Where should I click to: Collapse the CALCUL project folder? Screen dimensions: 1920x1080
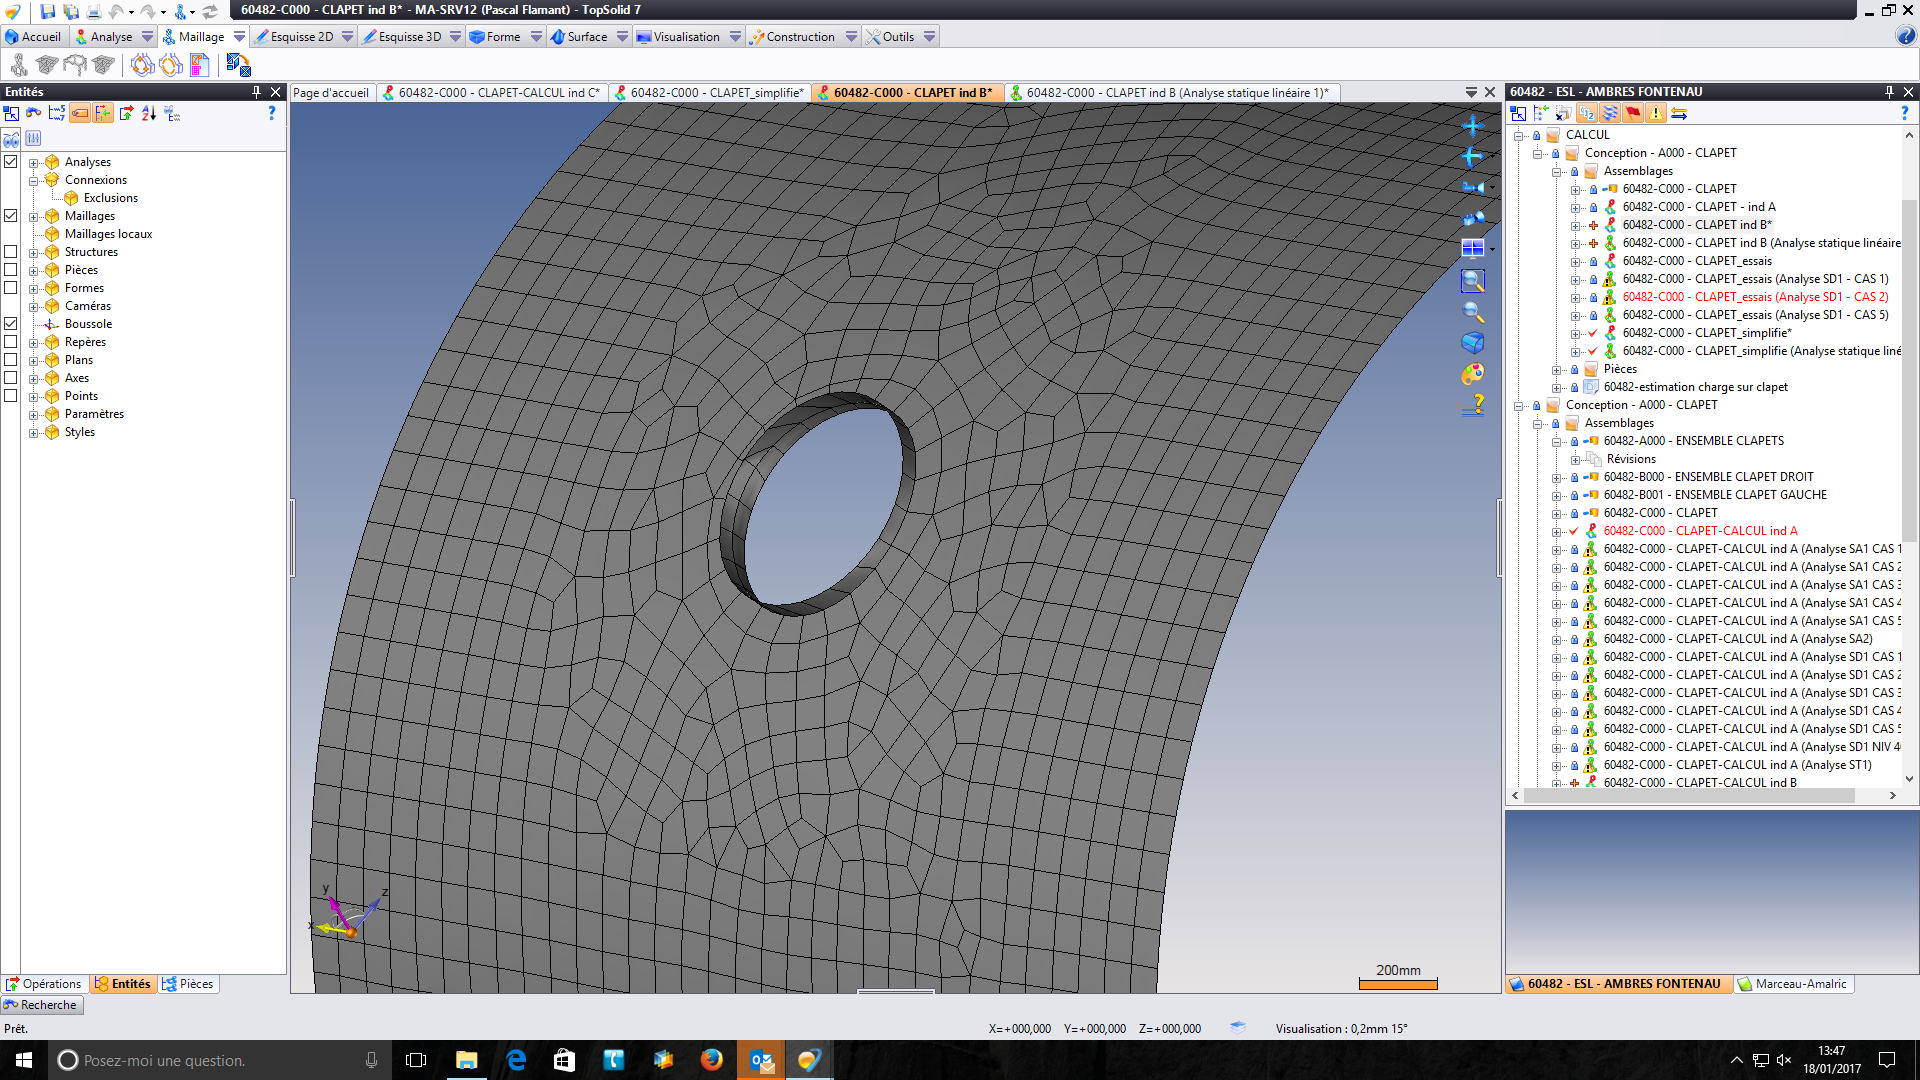[1518, 135]
